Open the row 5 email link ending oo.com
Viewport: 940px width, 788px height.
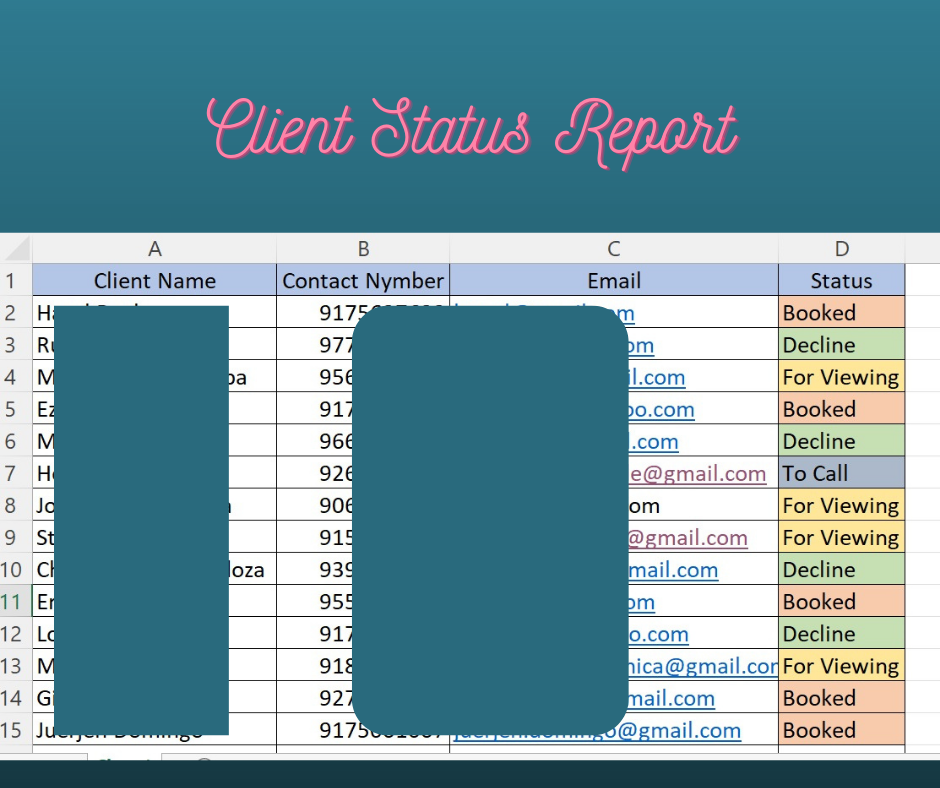(661, 410)
